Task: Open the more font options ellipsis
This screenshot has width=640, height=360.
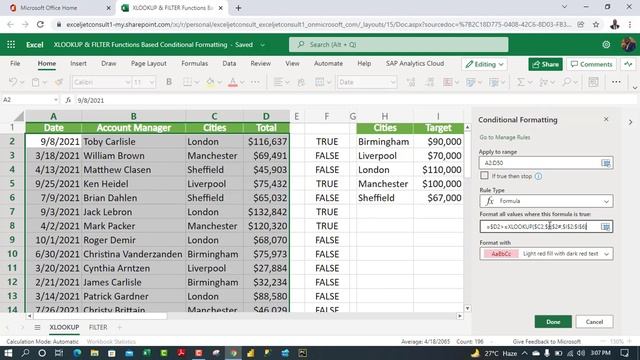Action: (255, 82)
